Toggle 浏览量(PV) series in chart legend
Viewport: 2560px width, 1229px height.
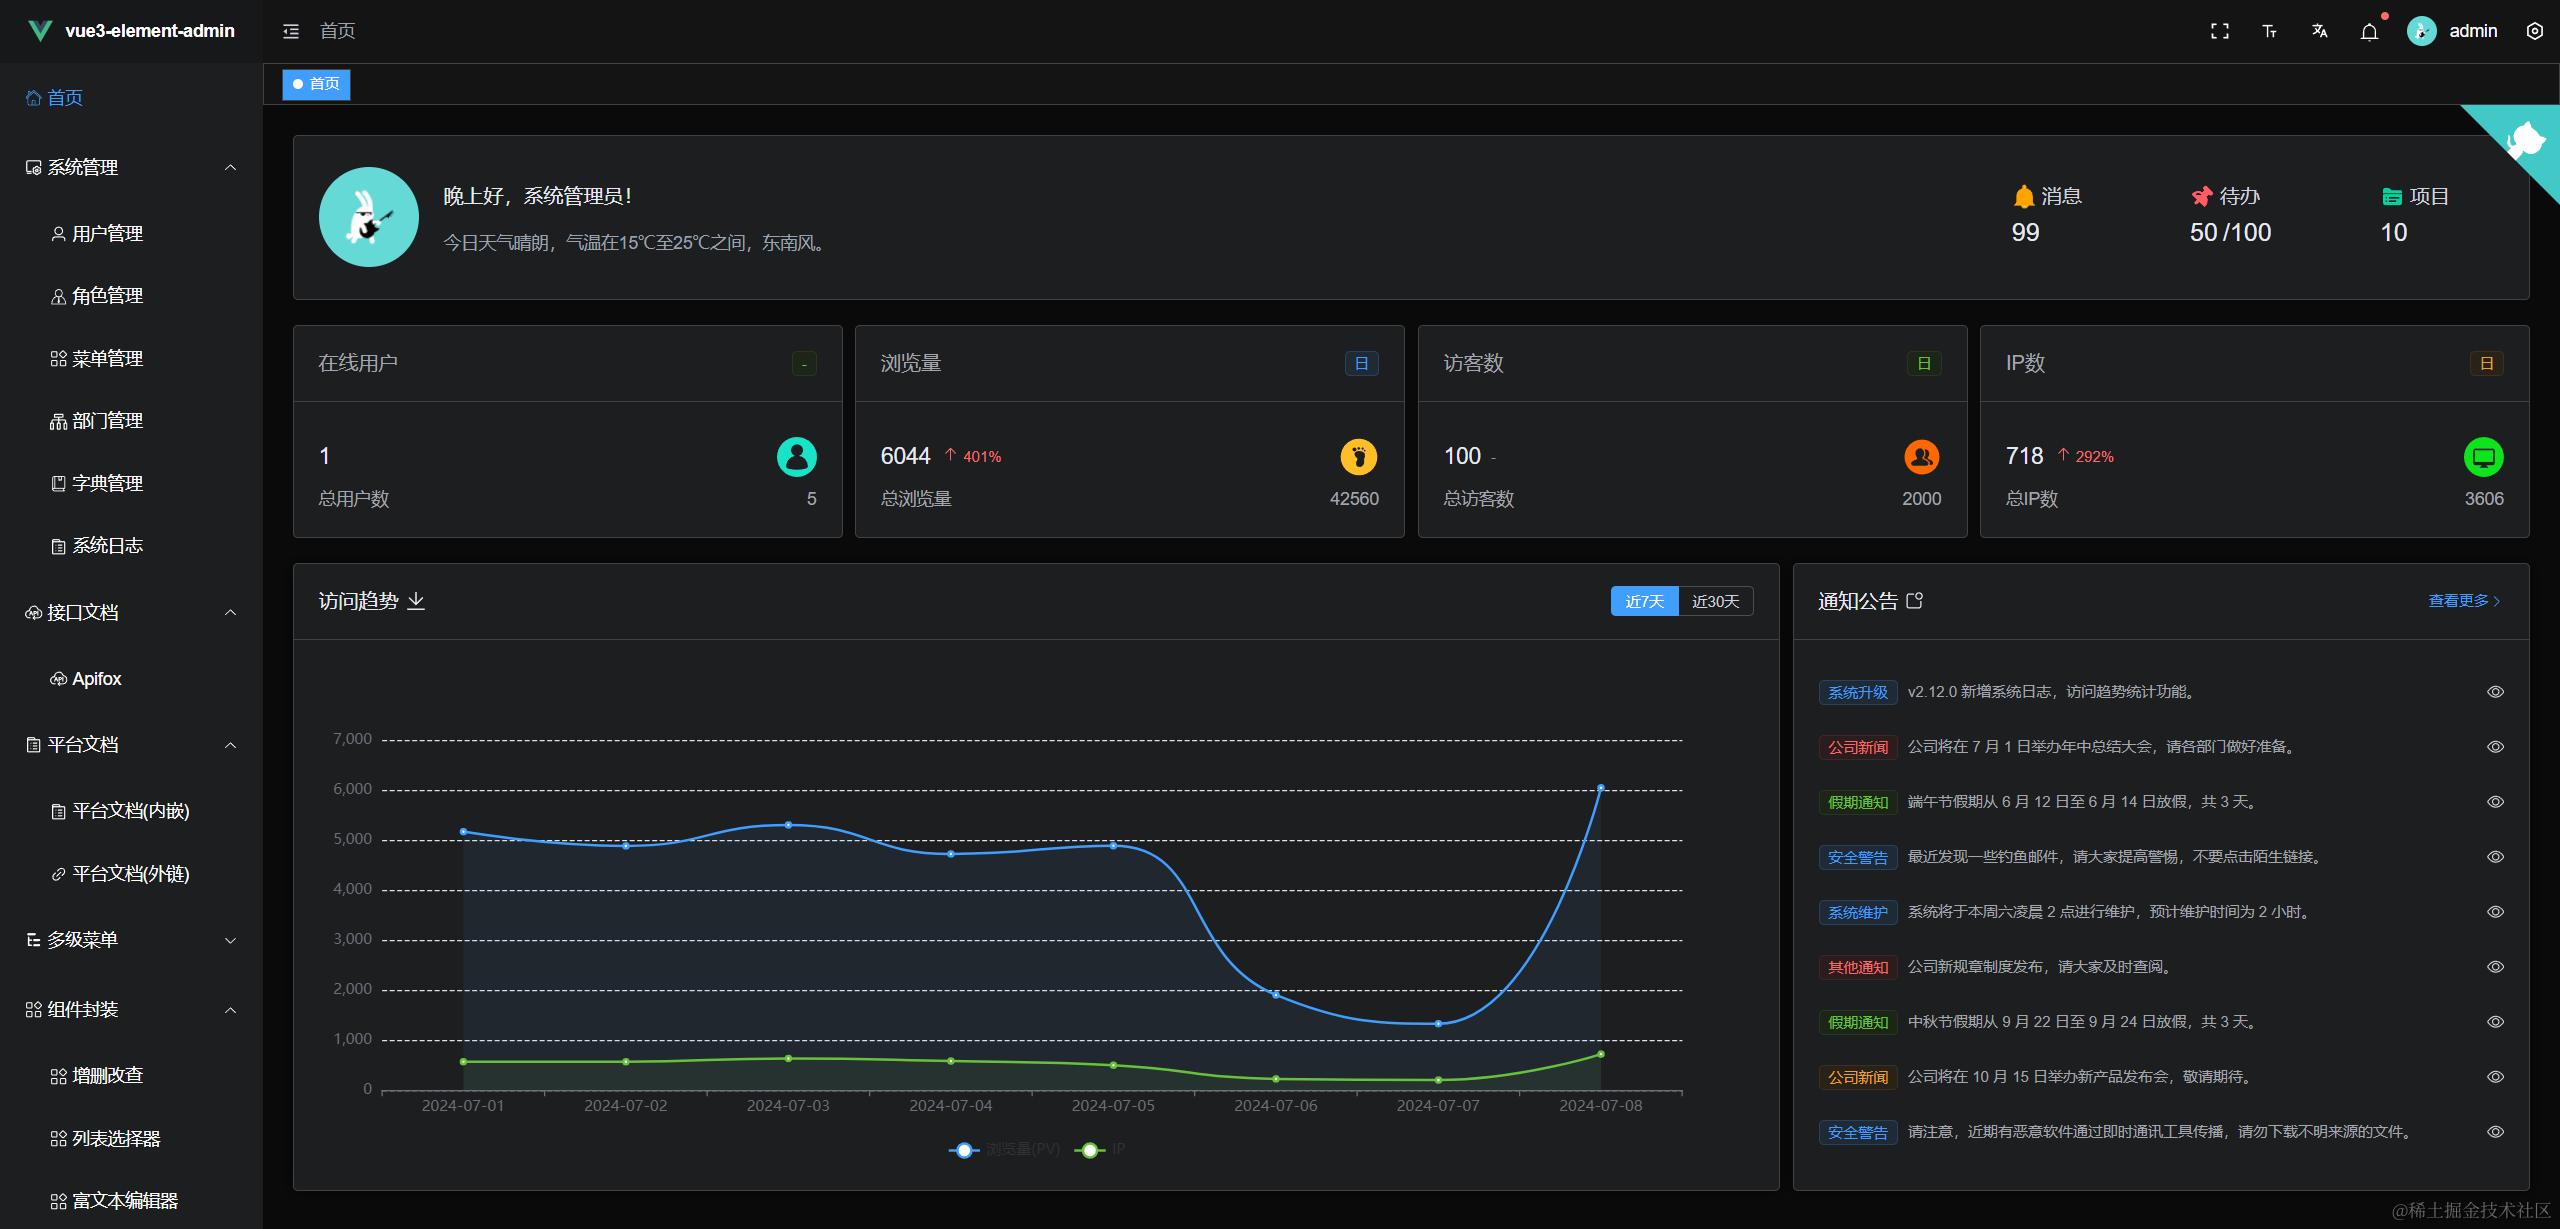click(1004, 1150)
